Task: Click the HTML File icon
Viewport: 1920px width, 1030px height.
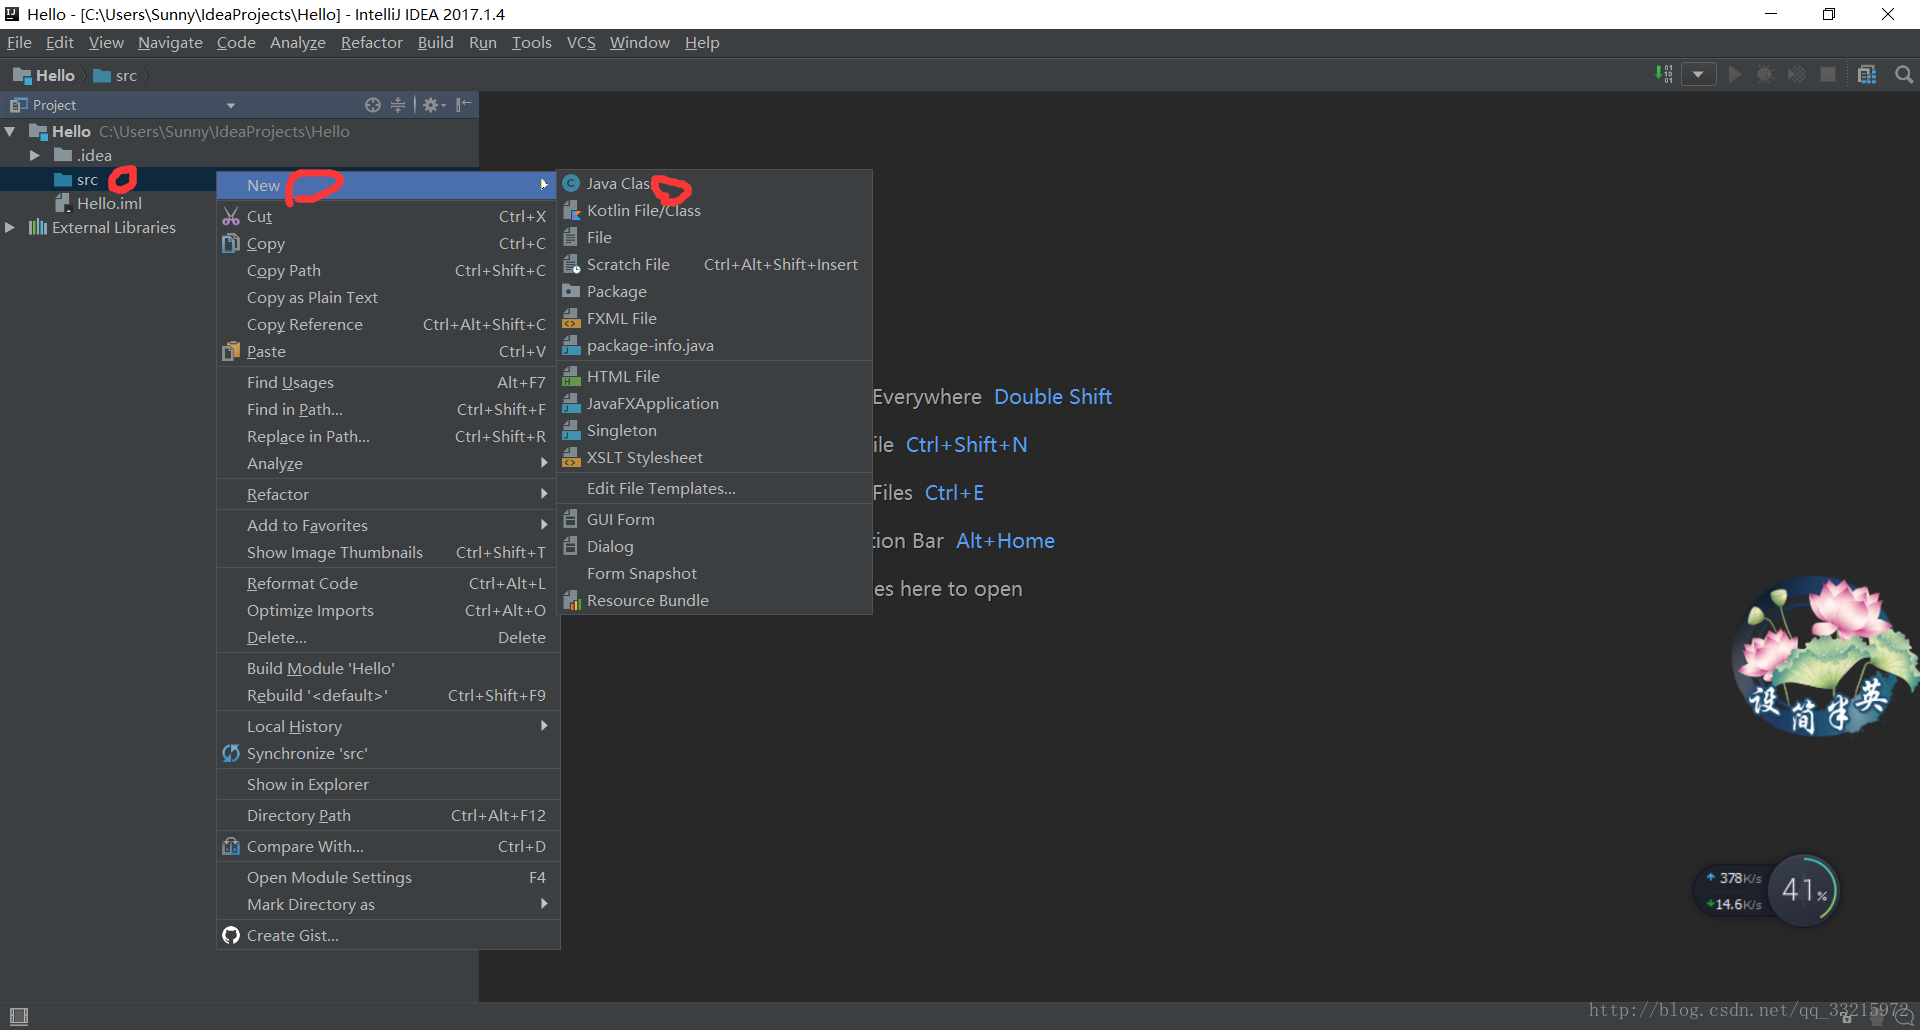Action: click(571, 377)
